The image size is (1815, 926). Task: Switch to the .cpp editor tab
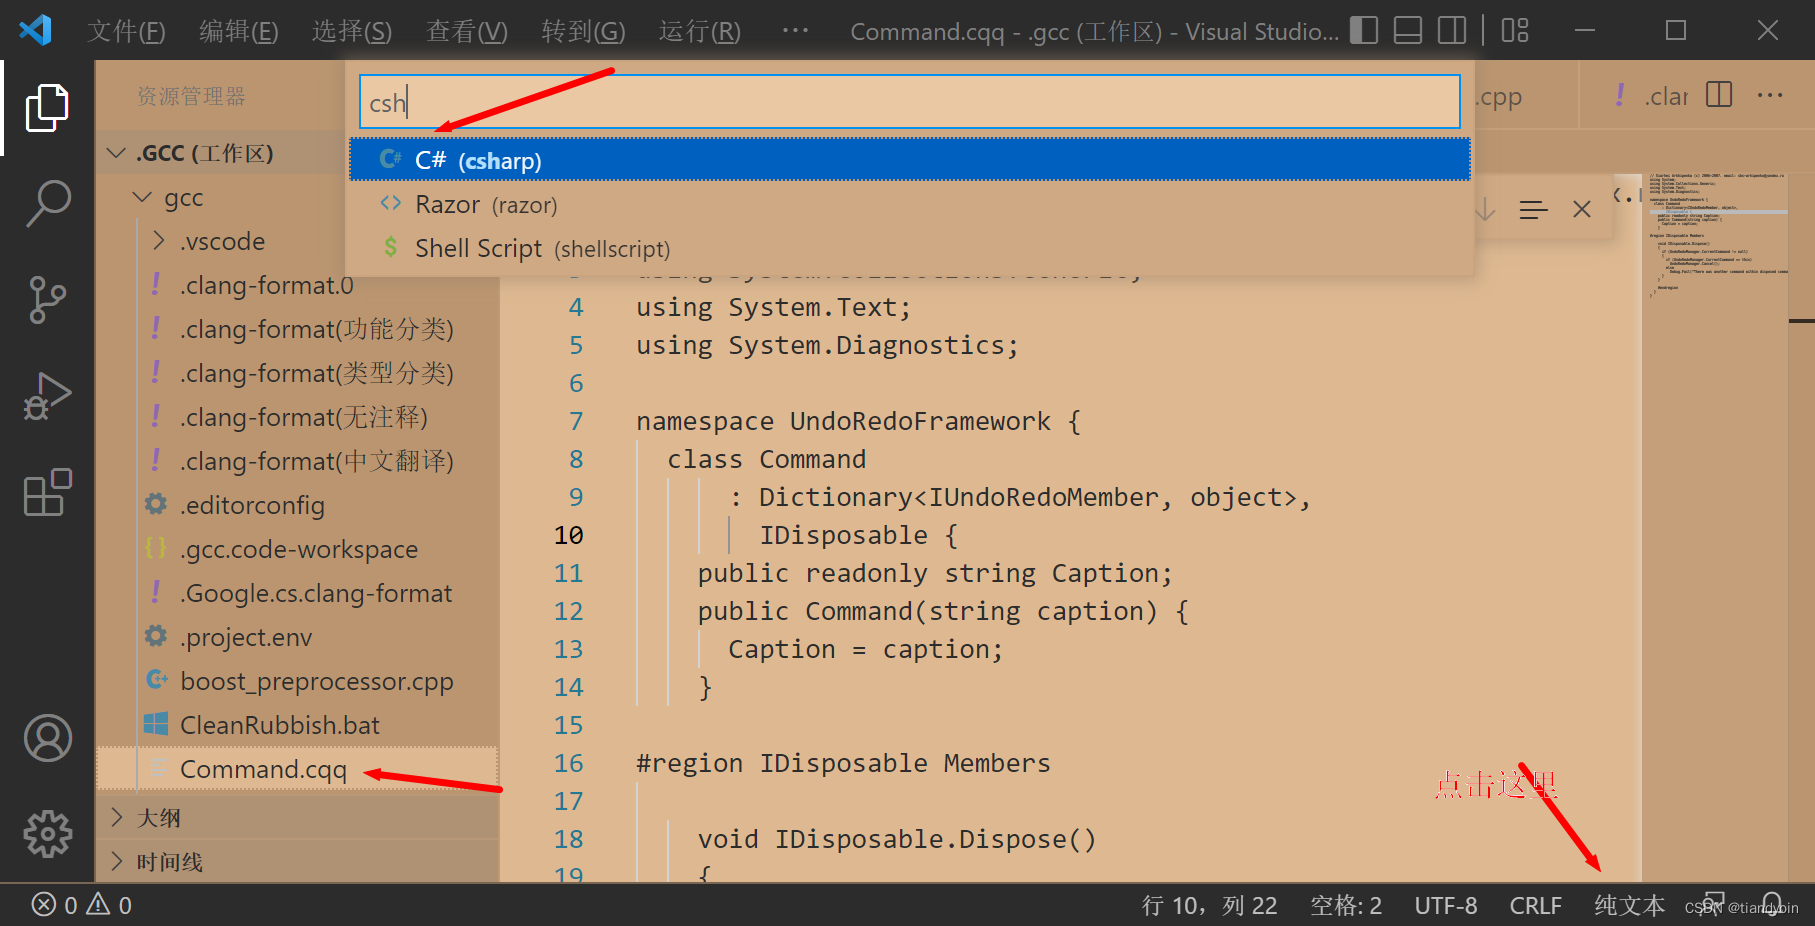(x=1497, y=96)
